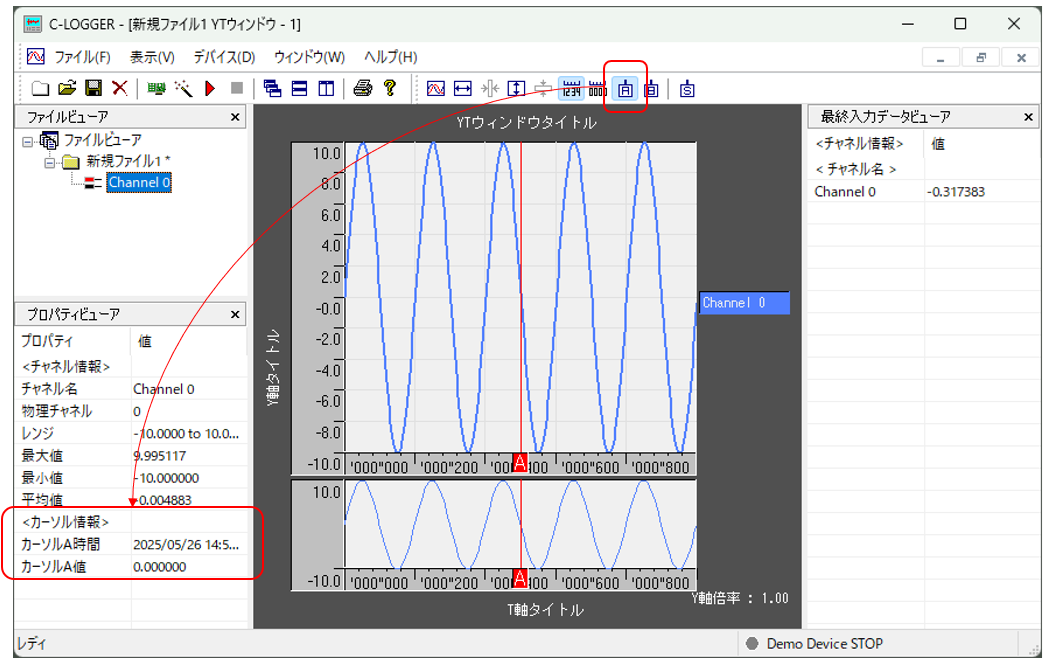Open the デバイス(D) menu

pyautogui.click(x=224, y=57)
